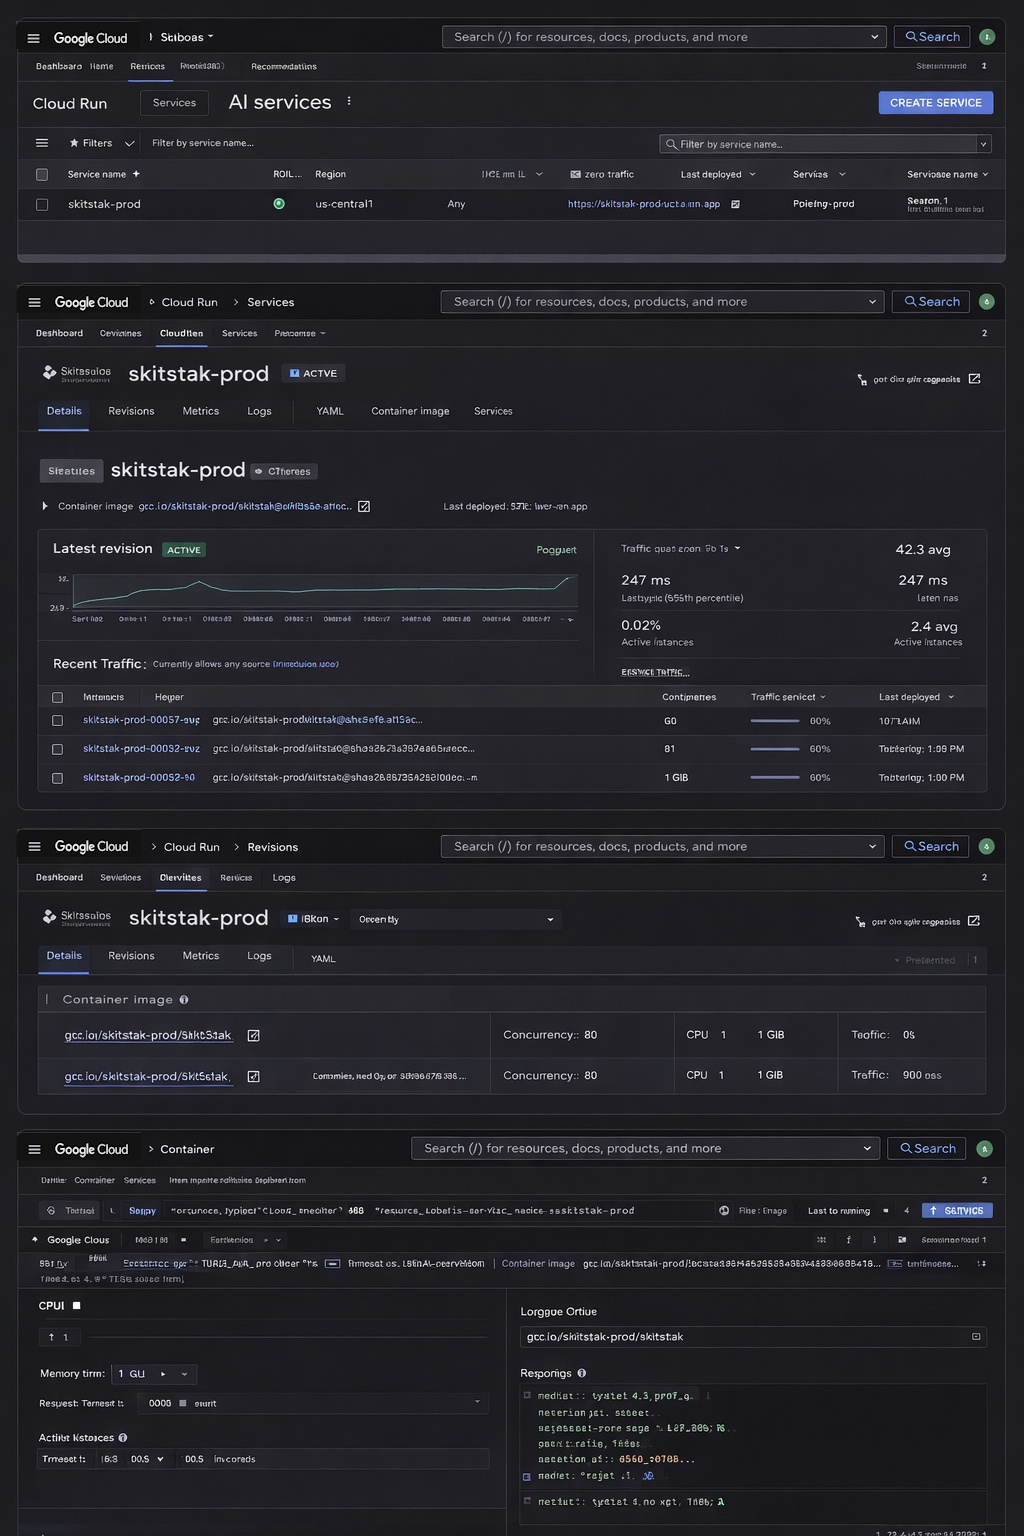
Task: Click the CREATE SERVICE button
Action: (x=936, y=103)
